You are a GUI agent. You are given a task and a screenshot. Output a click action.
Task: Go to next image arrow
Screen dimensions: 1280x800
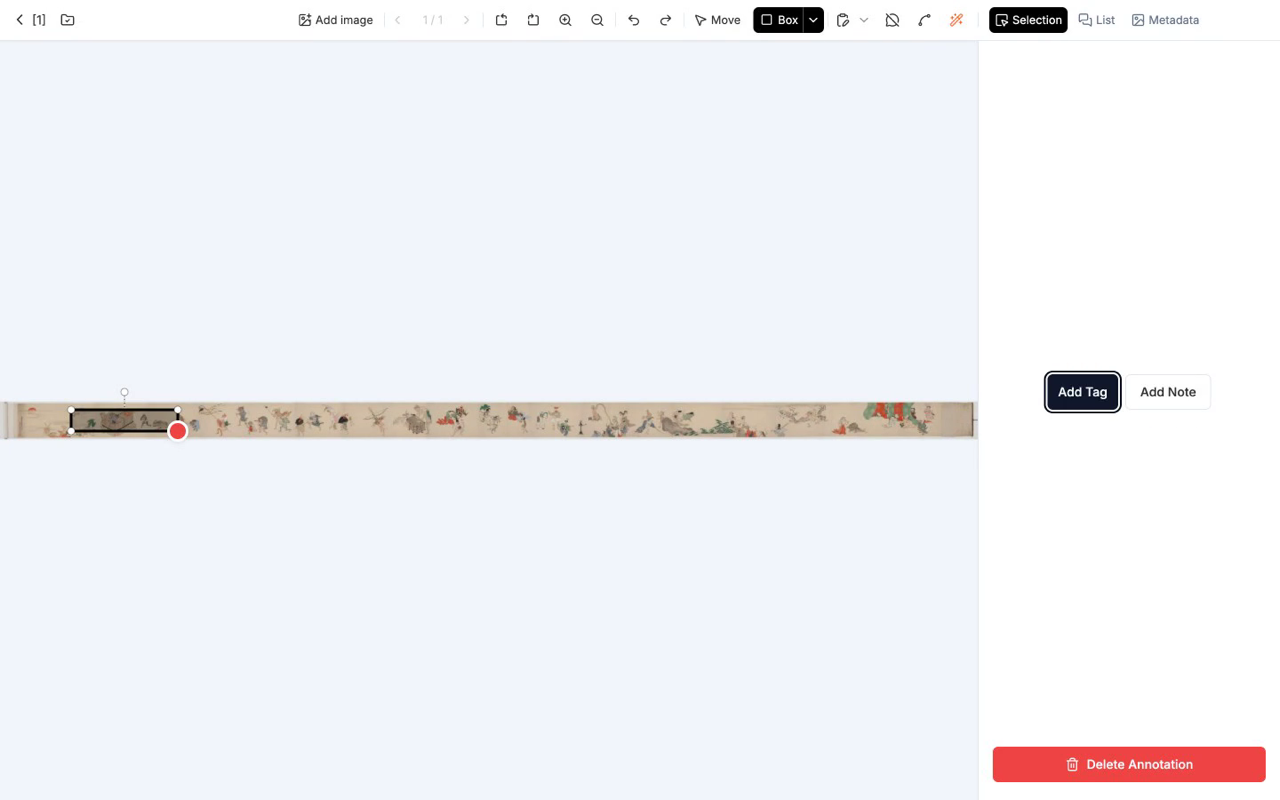(466, 20)
